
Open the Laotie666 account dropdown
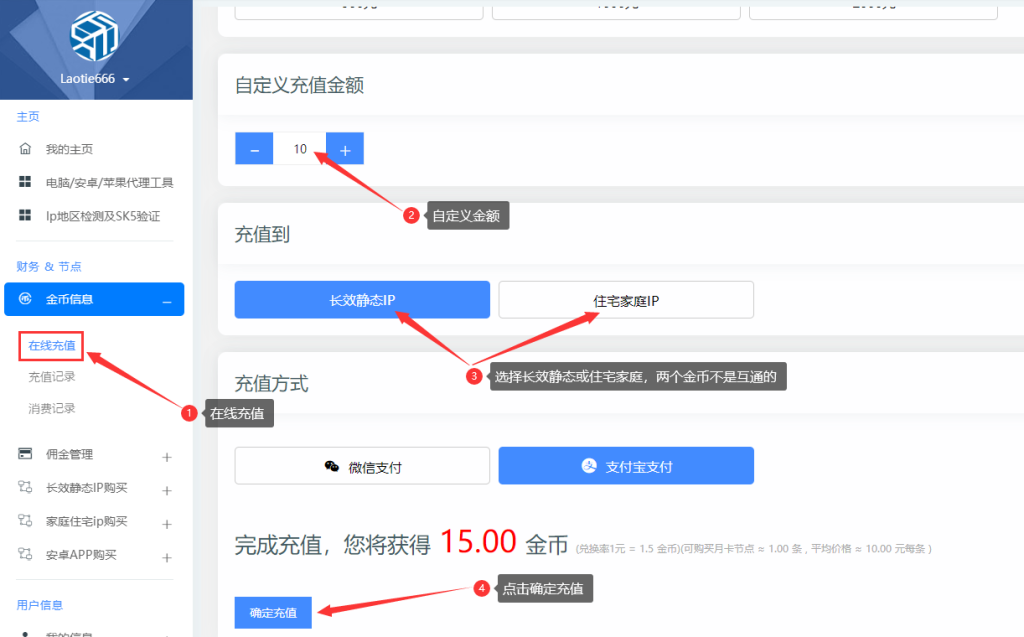tap(95, 79)
